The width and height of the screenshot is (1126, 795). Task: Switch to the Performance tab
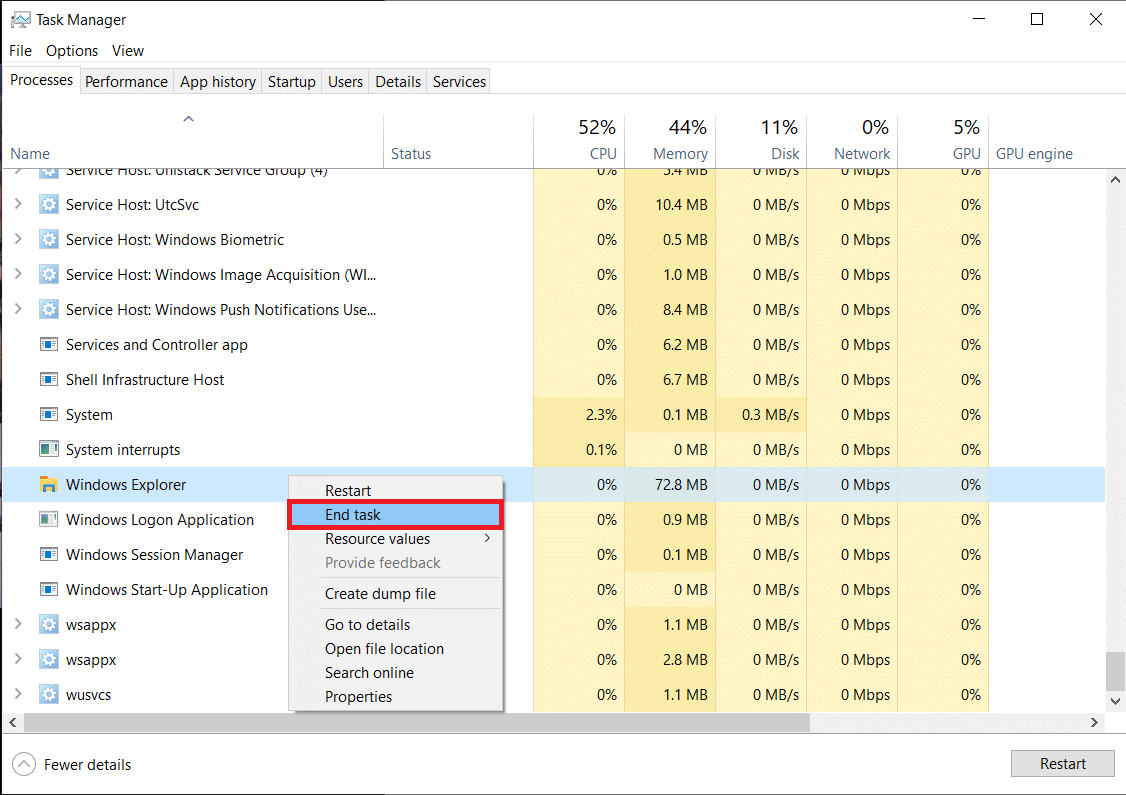[126, 82]
